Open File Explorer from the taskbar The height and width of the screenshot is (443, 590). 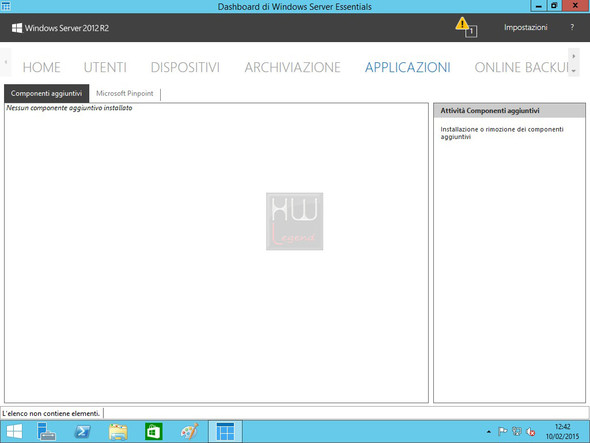[x=118, y=431]
